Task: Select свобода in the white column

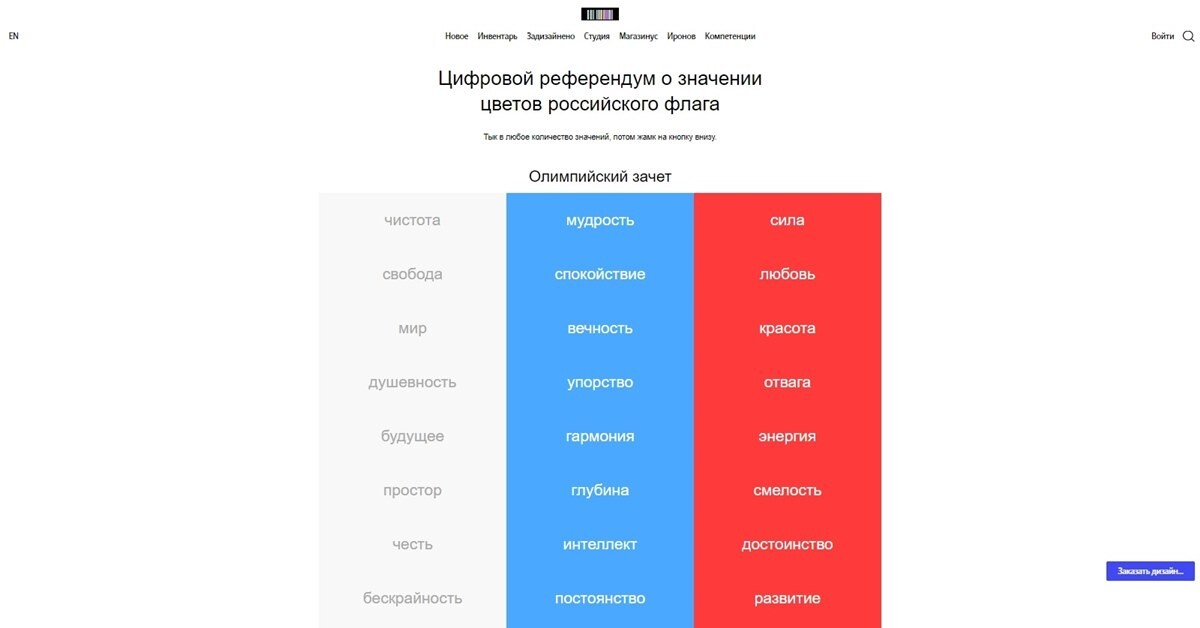Action: coord(412,274)
